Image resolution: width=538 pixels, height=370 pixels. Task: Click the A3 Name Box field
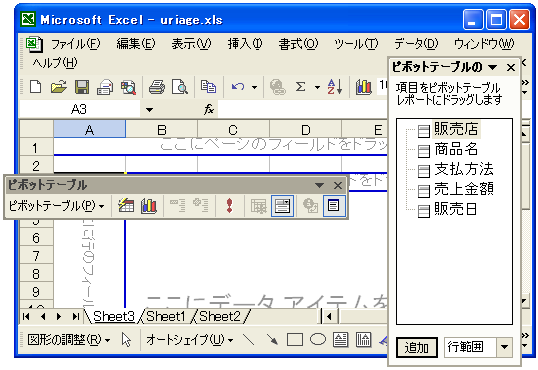pyautogui.click(x=80, y=110)
